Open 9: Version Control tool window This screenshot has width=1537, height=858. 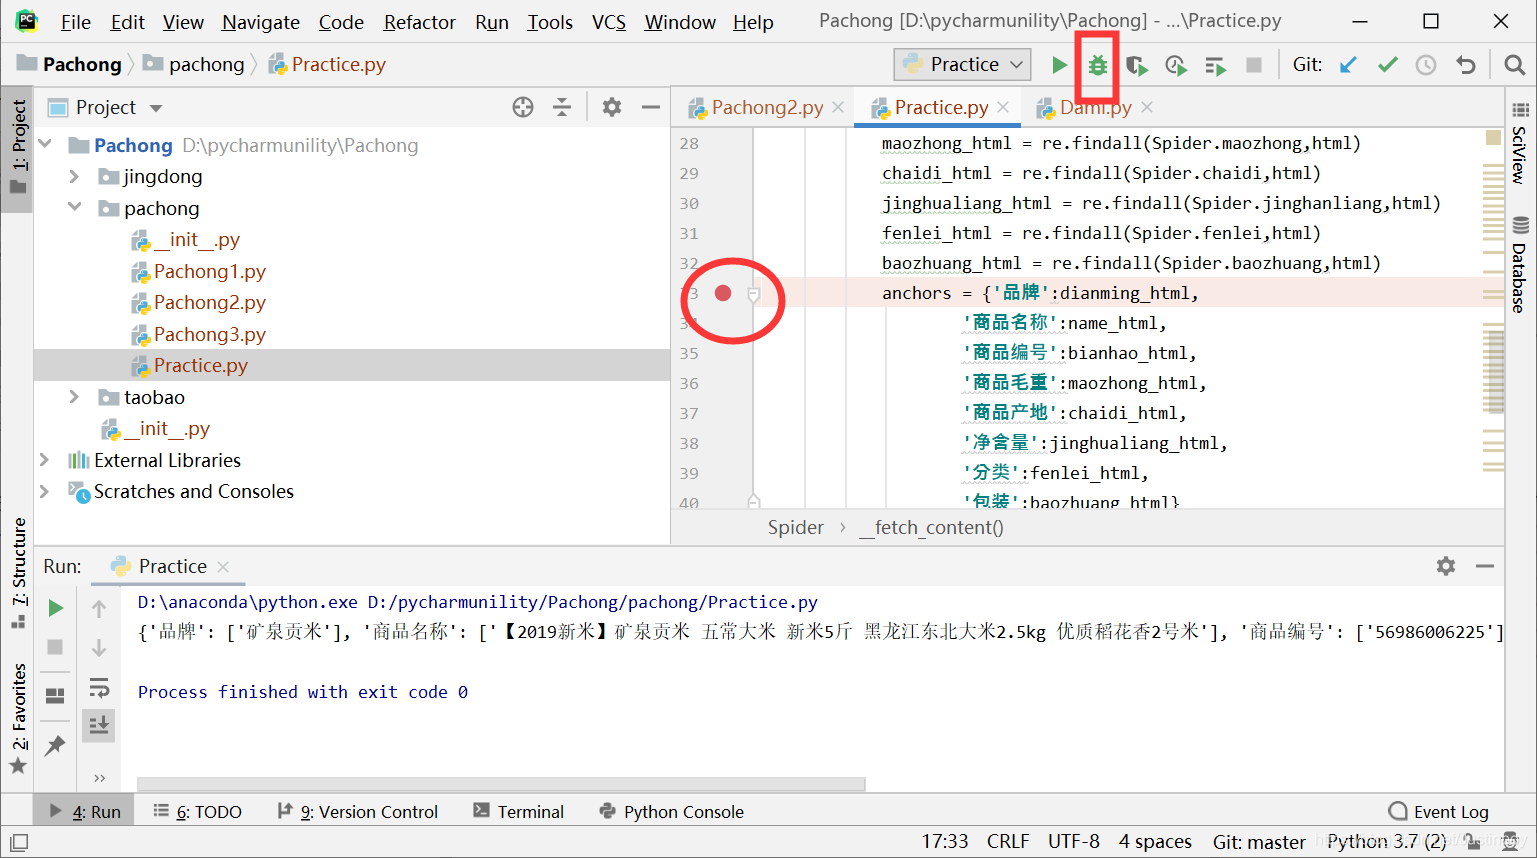coord(357,812)
